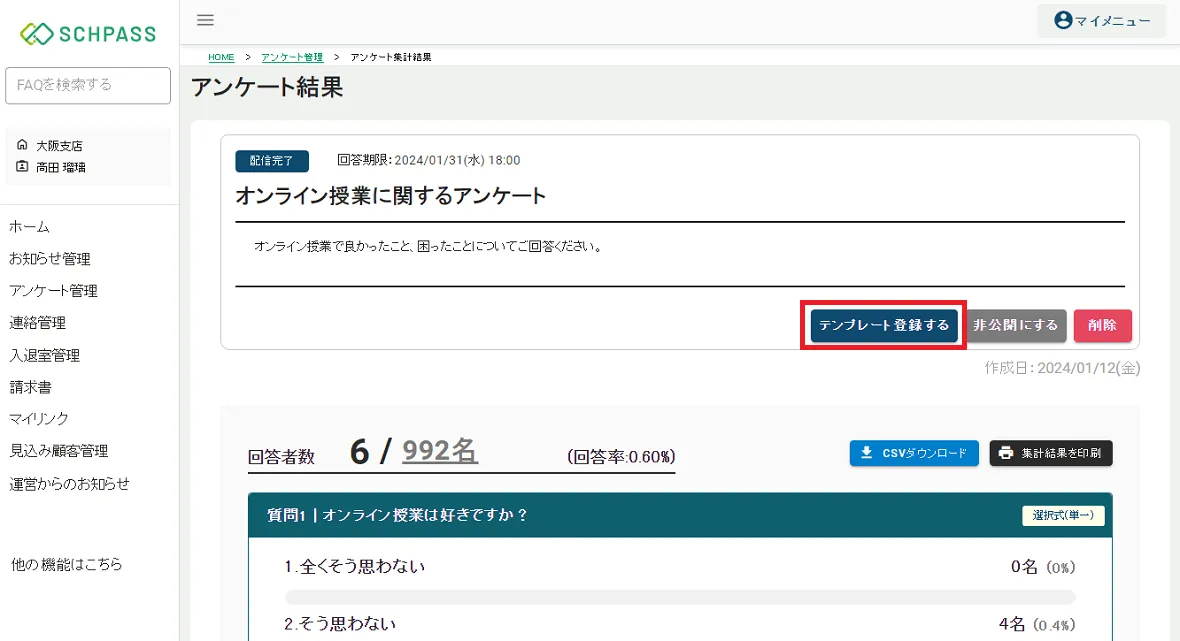
Task: Click the user badge icon beside 高田 瑠璃
Action: (x=22, y=166)
